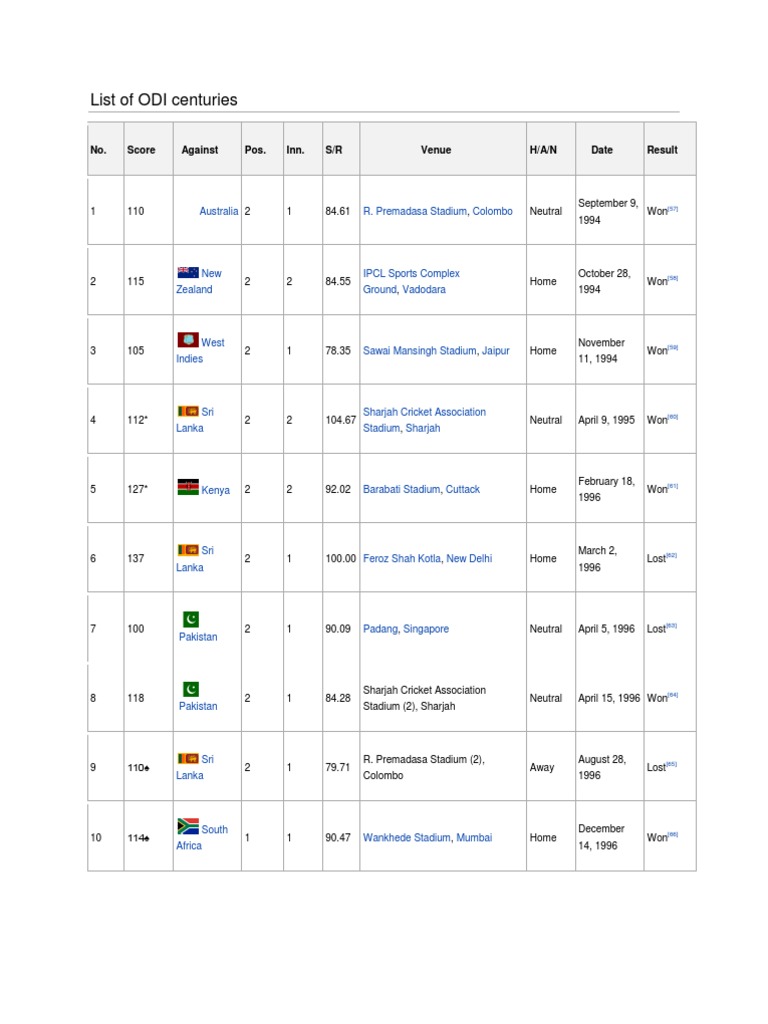Click the Sri Lanka flag in row 4
This screenshot has width=768, height=1024.
coord(187,411)
